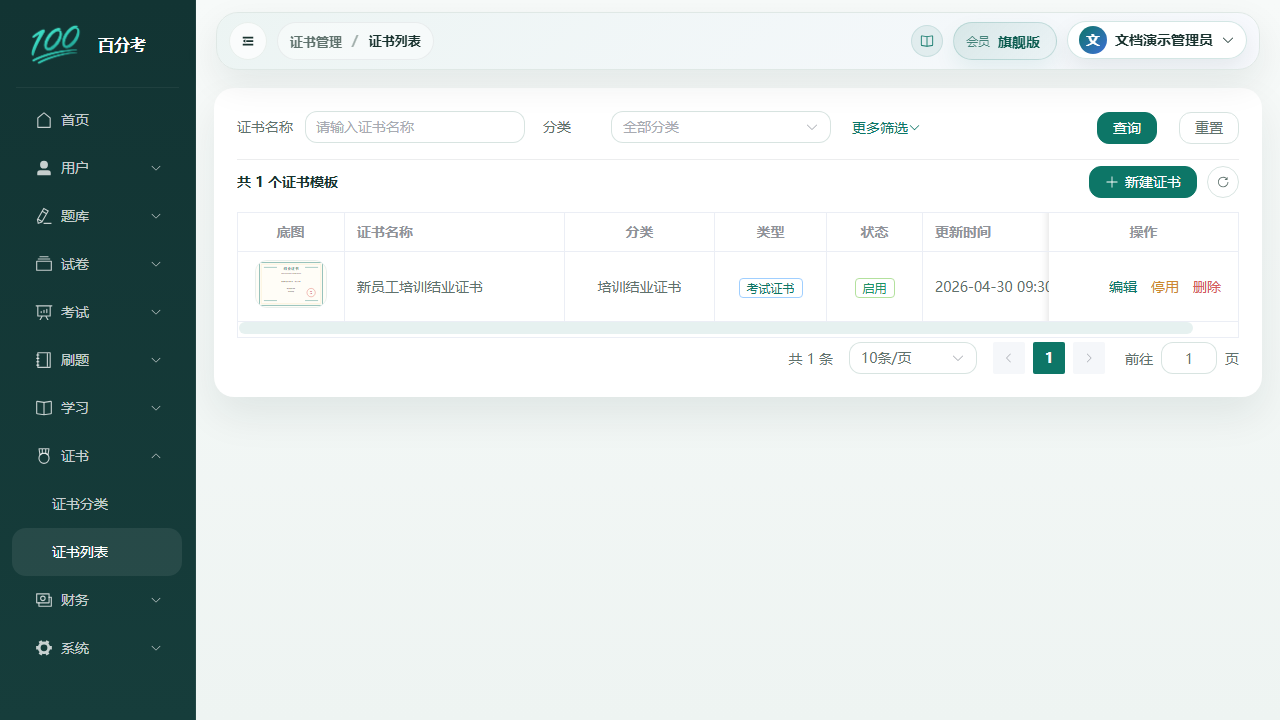Focus the 证书名称 input field
Viewport: 1280px width, 720px height.
tap(415, 127)
